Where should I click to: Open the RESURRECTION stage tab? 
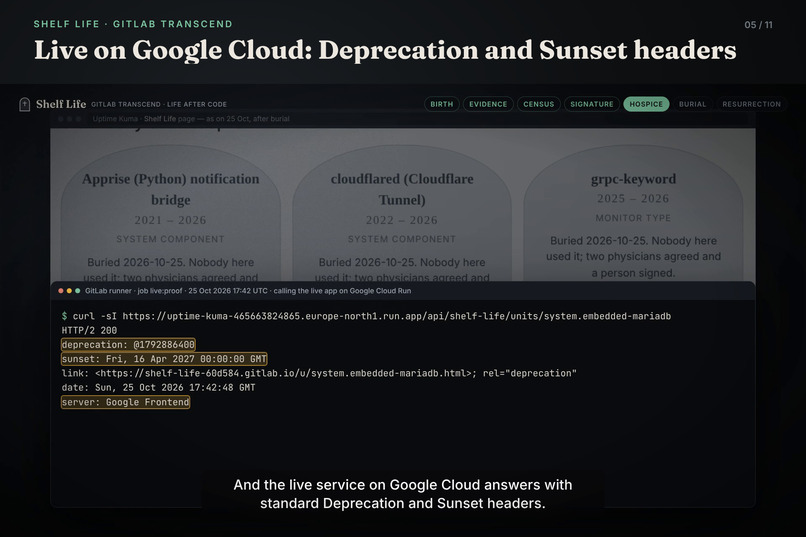(751, 104)
